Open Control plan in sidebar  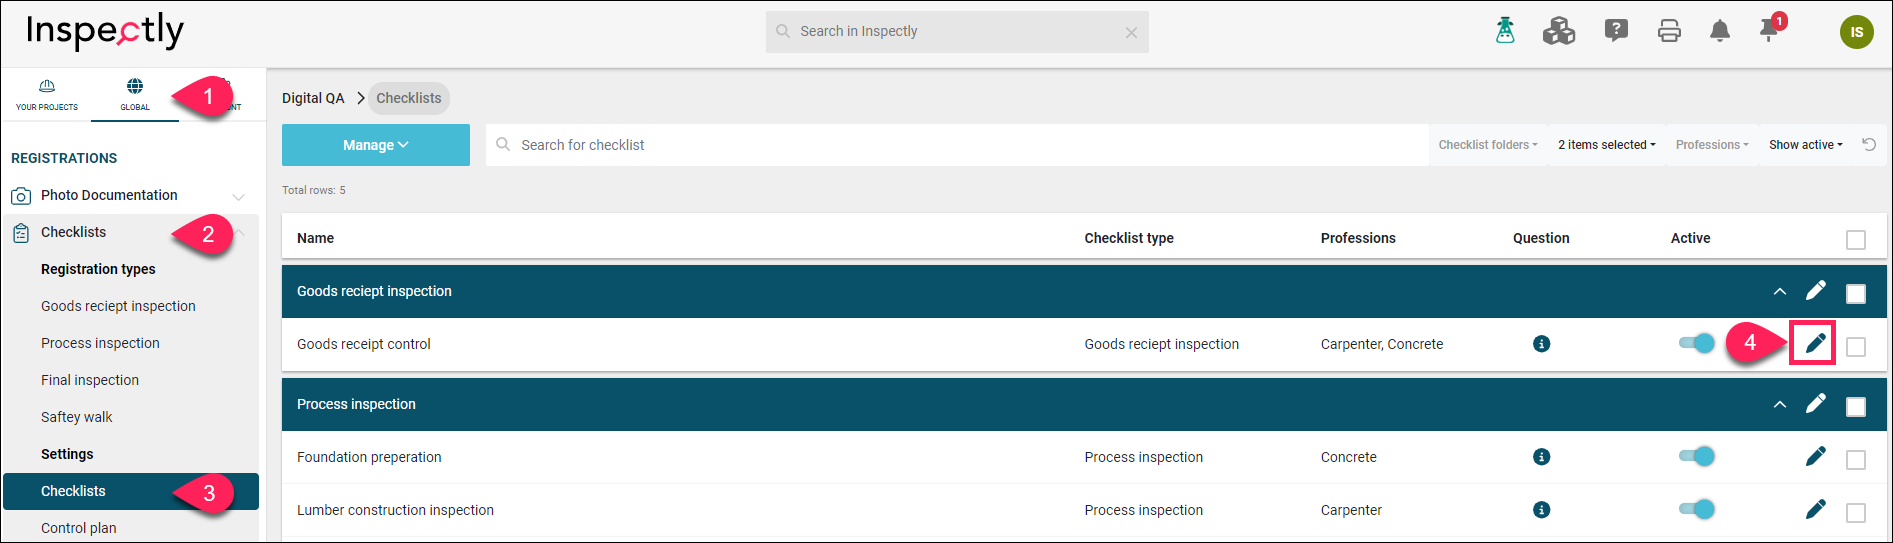[79, 528]
